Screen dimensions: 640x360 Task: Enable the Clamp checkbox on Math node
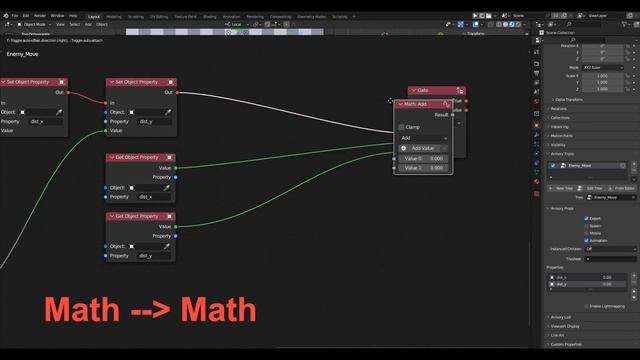(401, 127)
